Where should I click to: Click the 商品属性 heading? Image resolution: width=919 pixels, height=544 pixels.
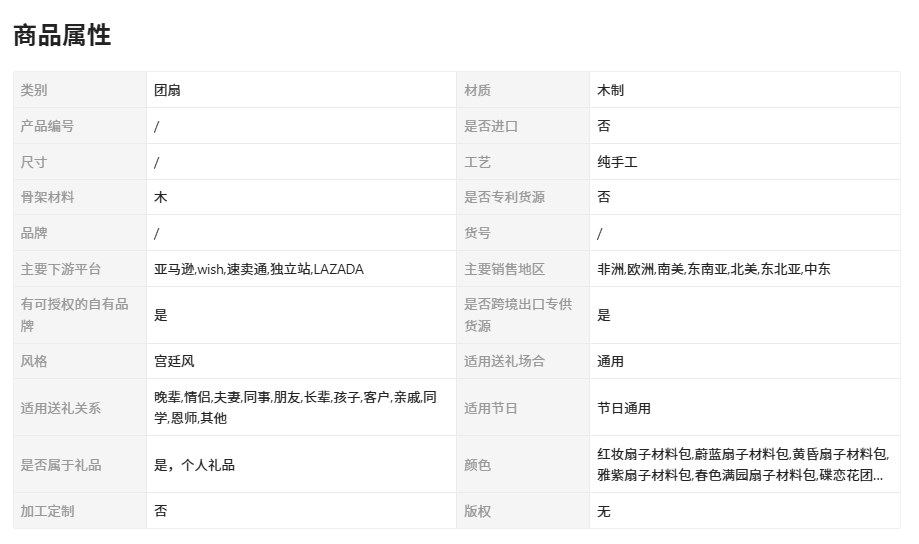62,35
